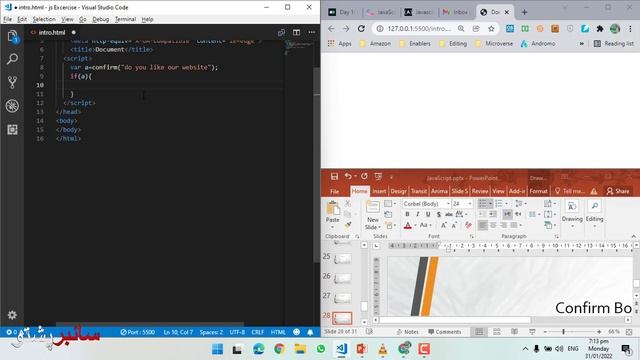The image size is (640, 360).
Task: Switch to Normal view in PowerPoint
Action: coord(479,332)
